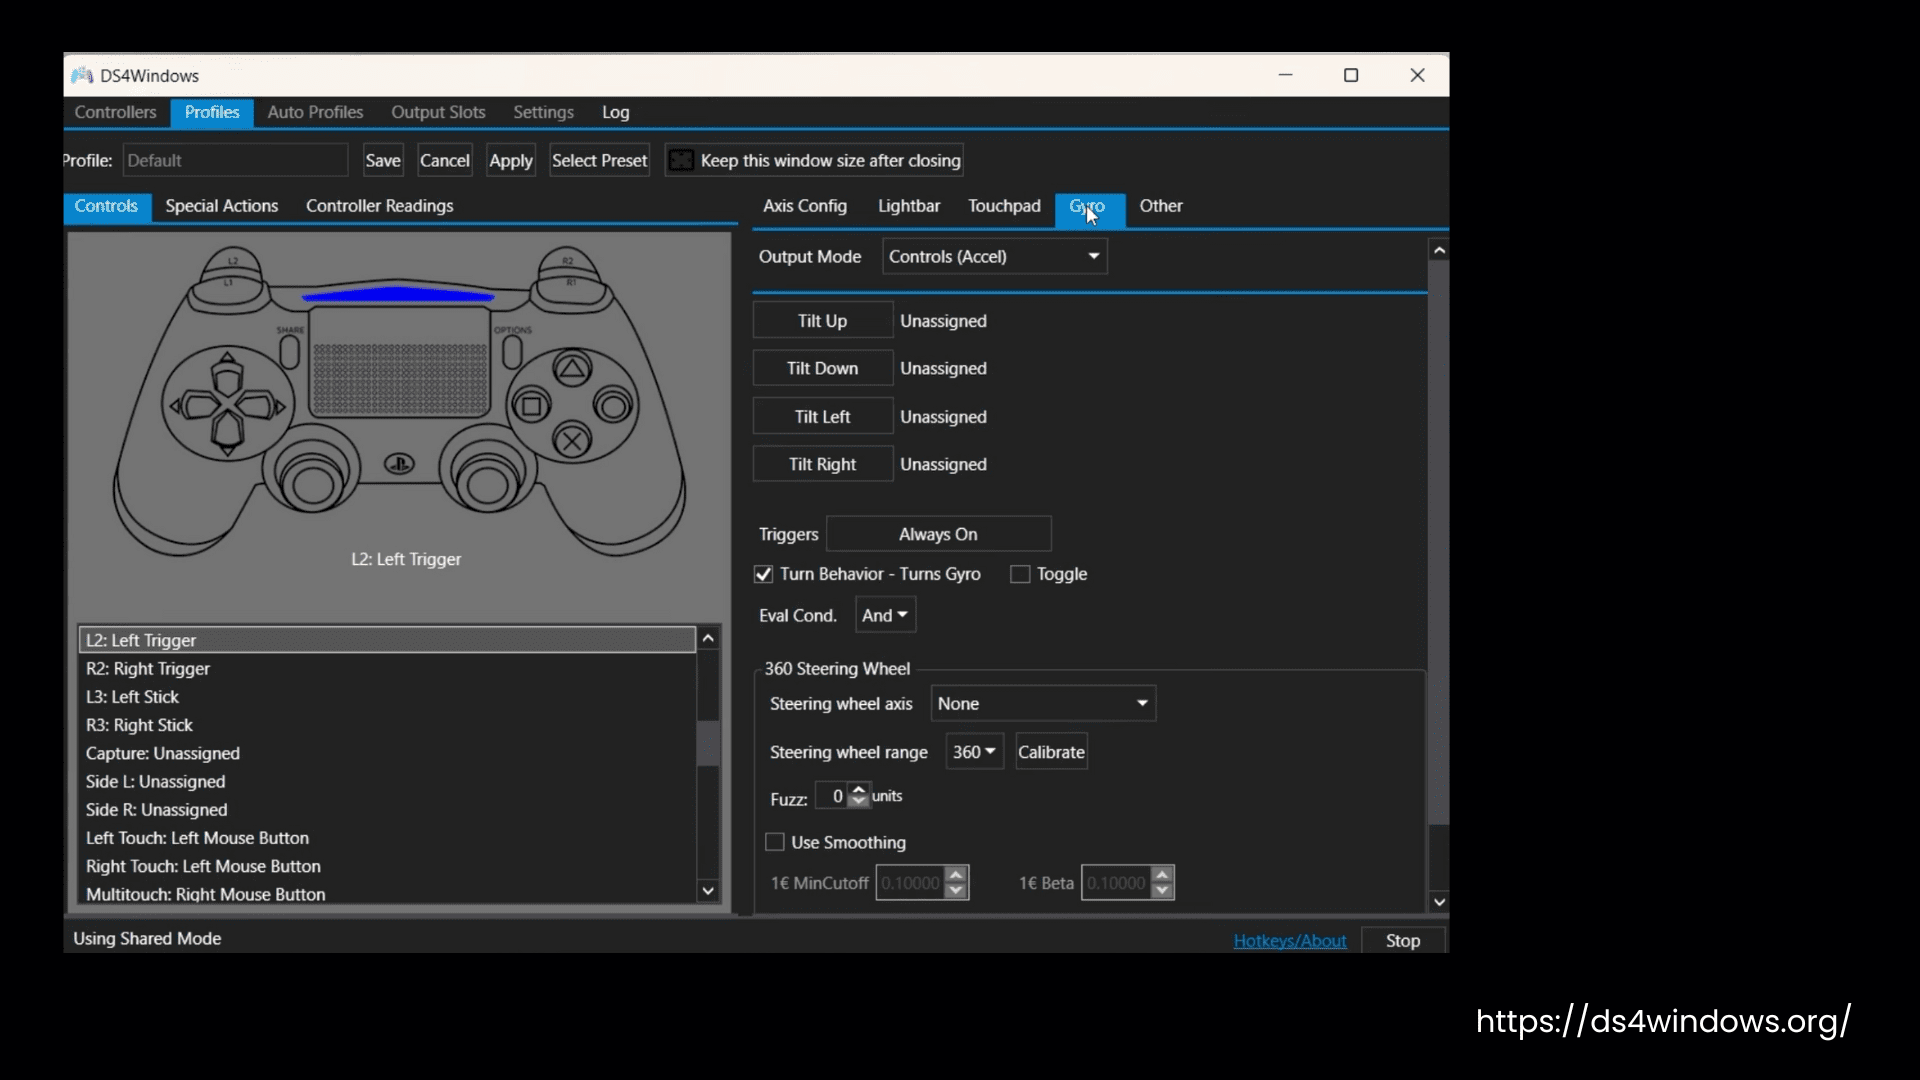Click the controls list scroll down arrow
The width and height of the screenshot is (1920, 1080).
(708, 891)
